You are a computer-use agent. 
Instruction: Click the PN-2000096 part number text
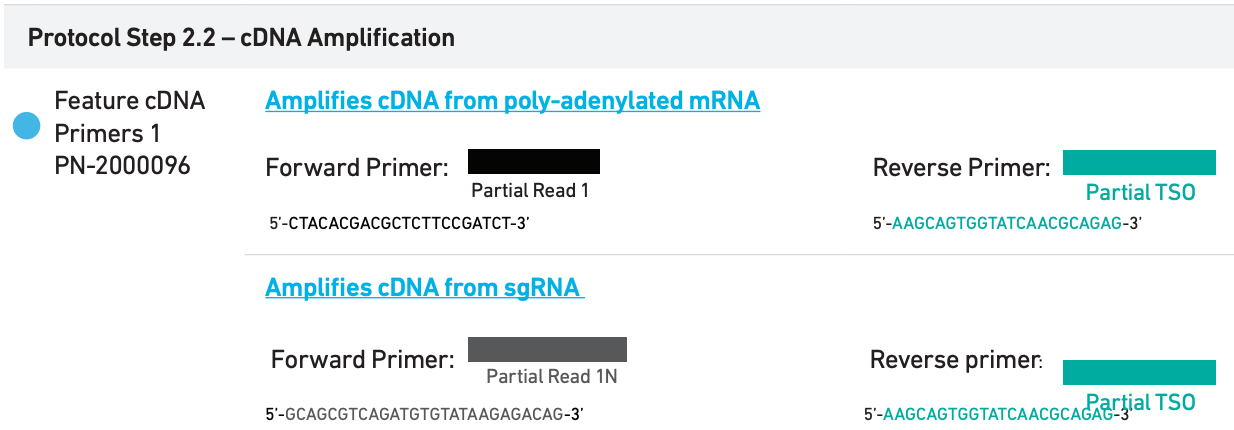click(122, 166)
